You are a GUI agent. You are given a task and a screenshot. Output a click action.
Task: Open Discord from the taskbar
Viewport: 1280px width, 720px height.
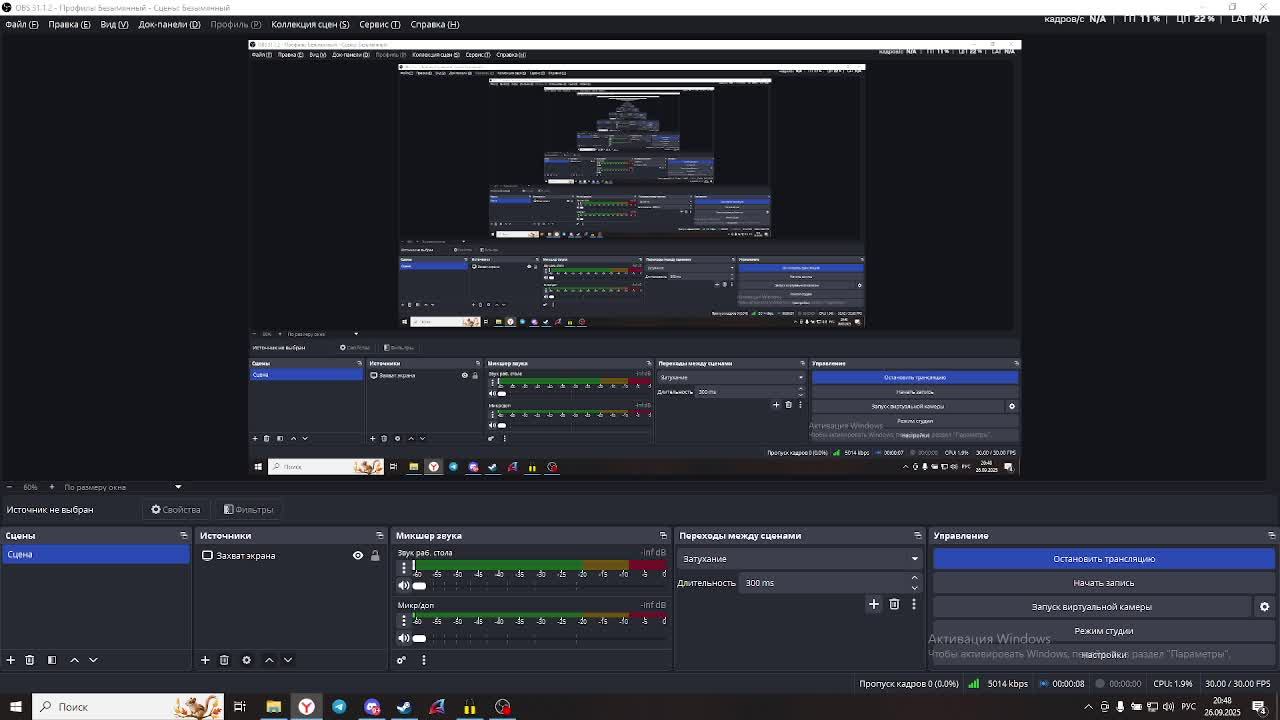pos(372,707)
